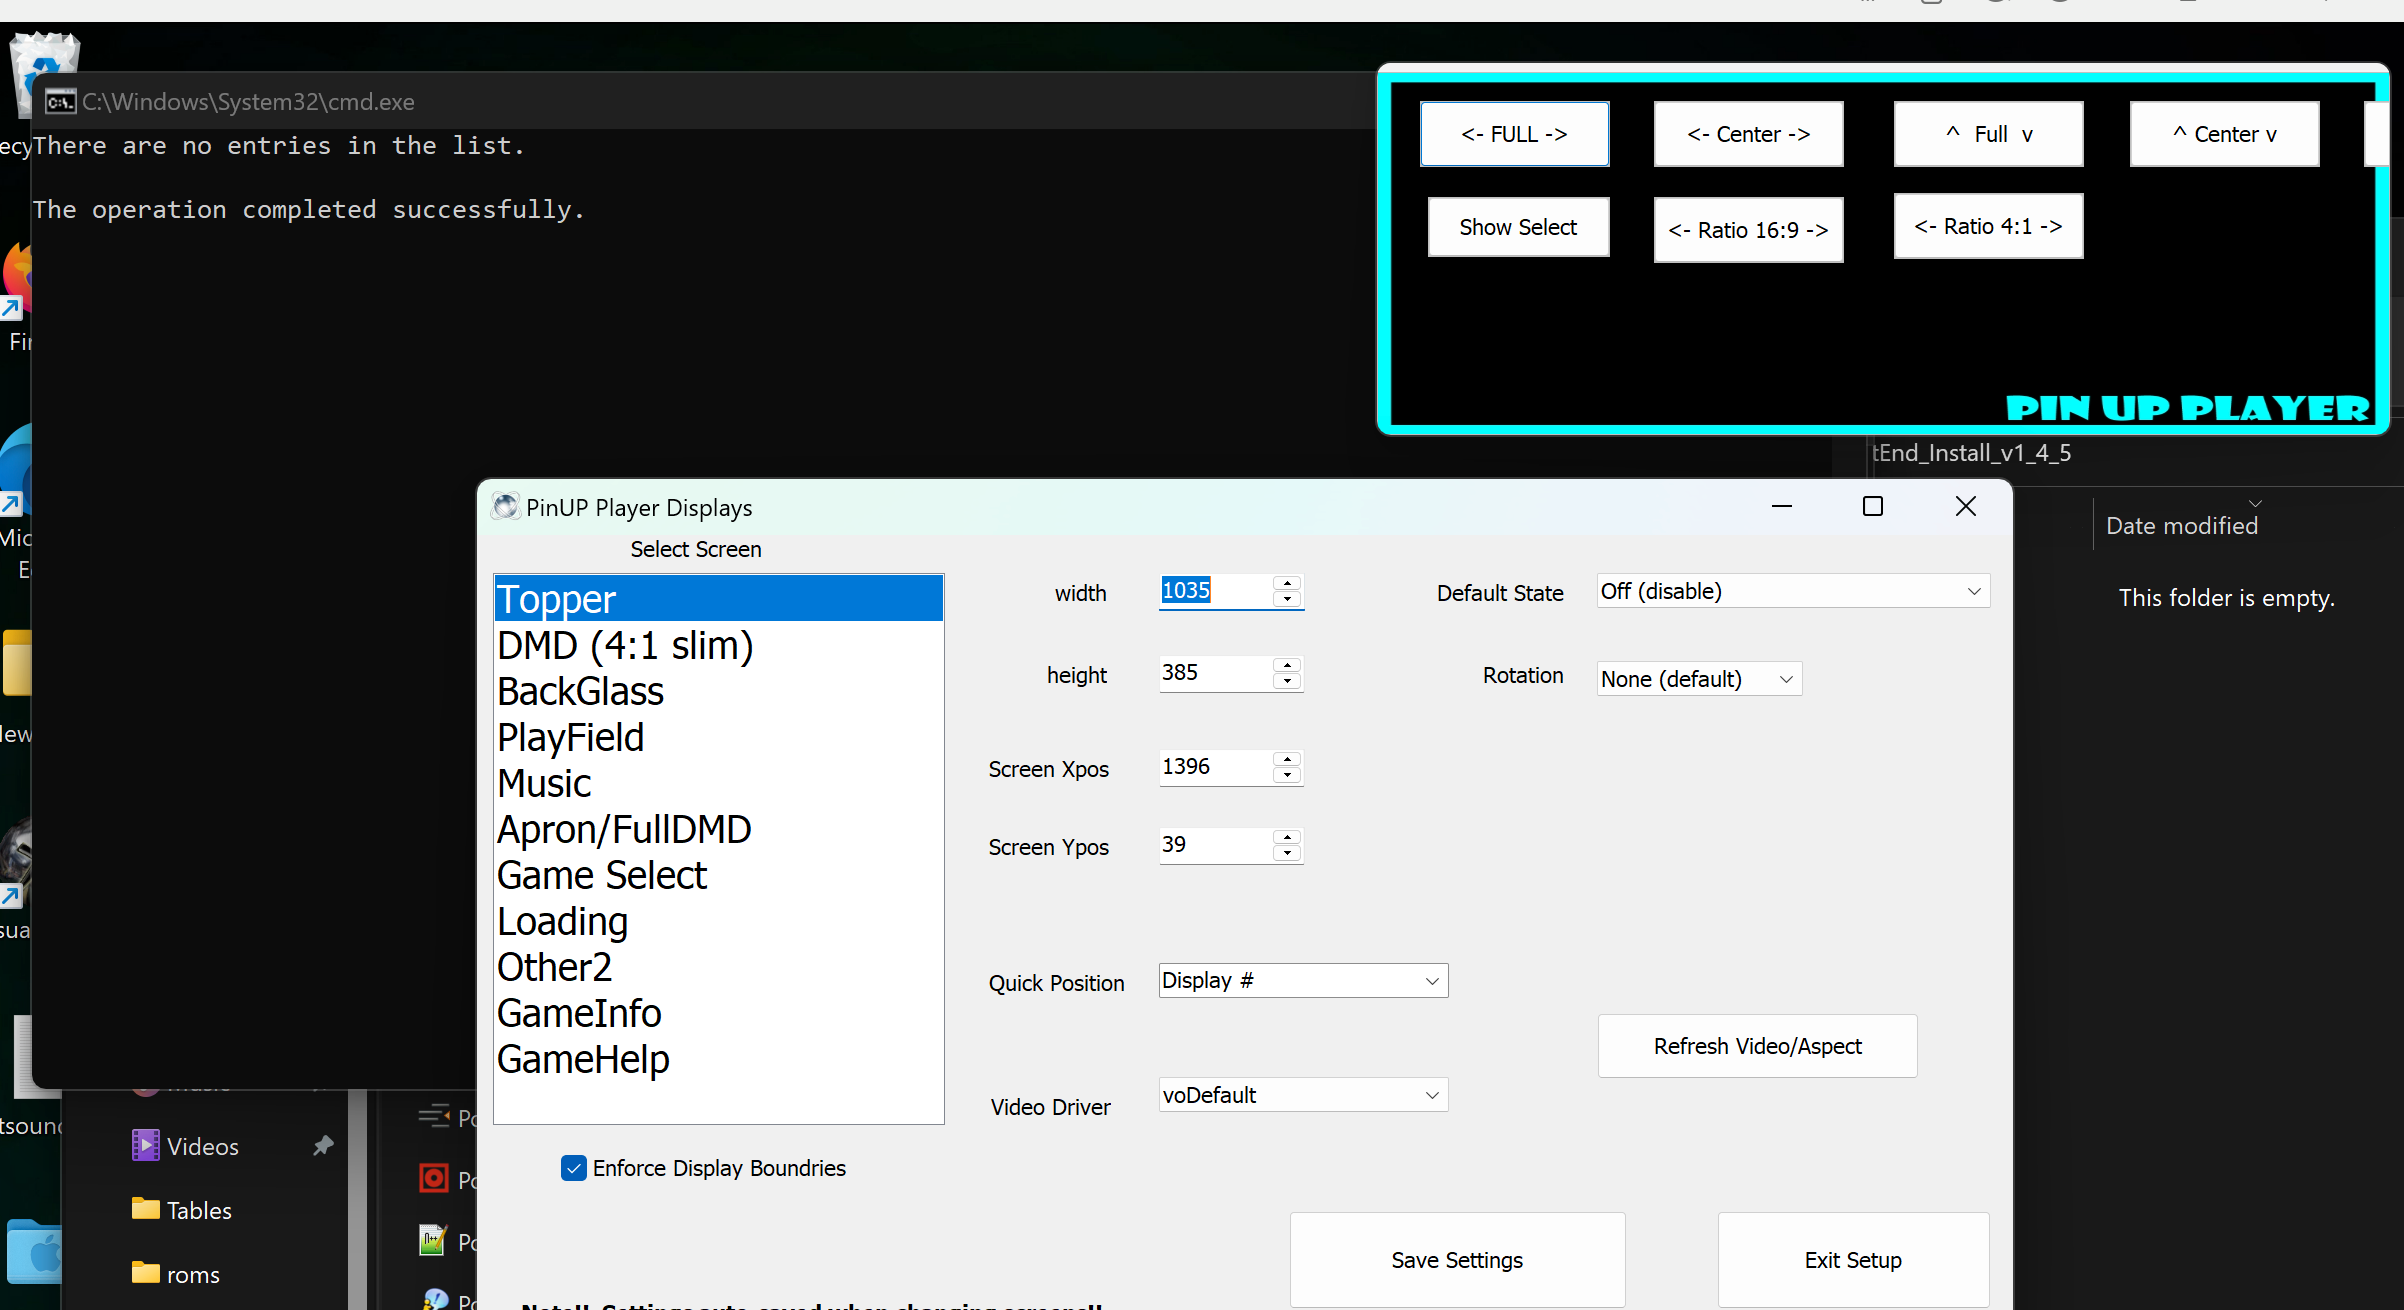This screenshot has height=1310, width=2404.
Task: Click the Save Settings button
Action: (x=1456, y=1259)
